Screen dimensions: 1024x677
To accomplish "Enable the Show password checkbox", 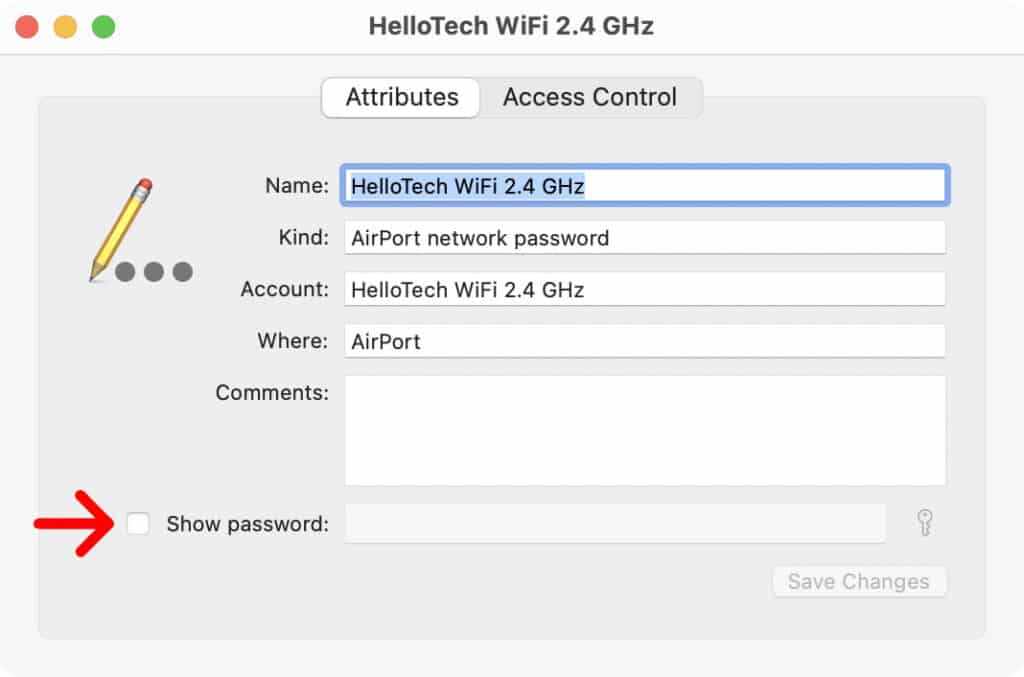I will (x=136, y=522).
